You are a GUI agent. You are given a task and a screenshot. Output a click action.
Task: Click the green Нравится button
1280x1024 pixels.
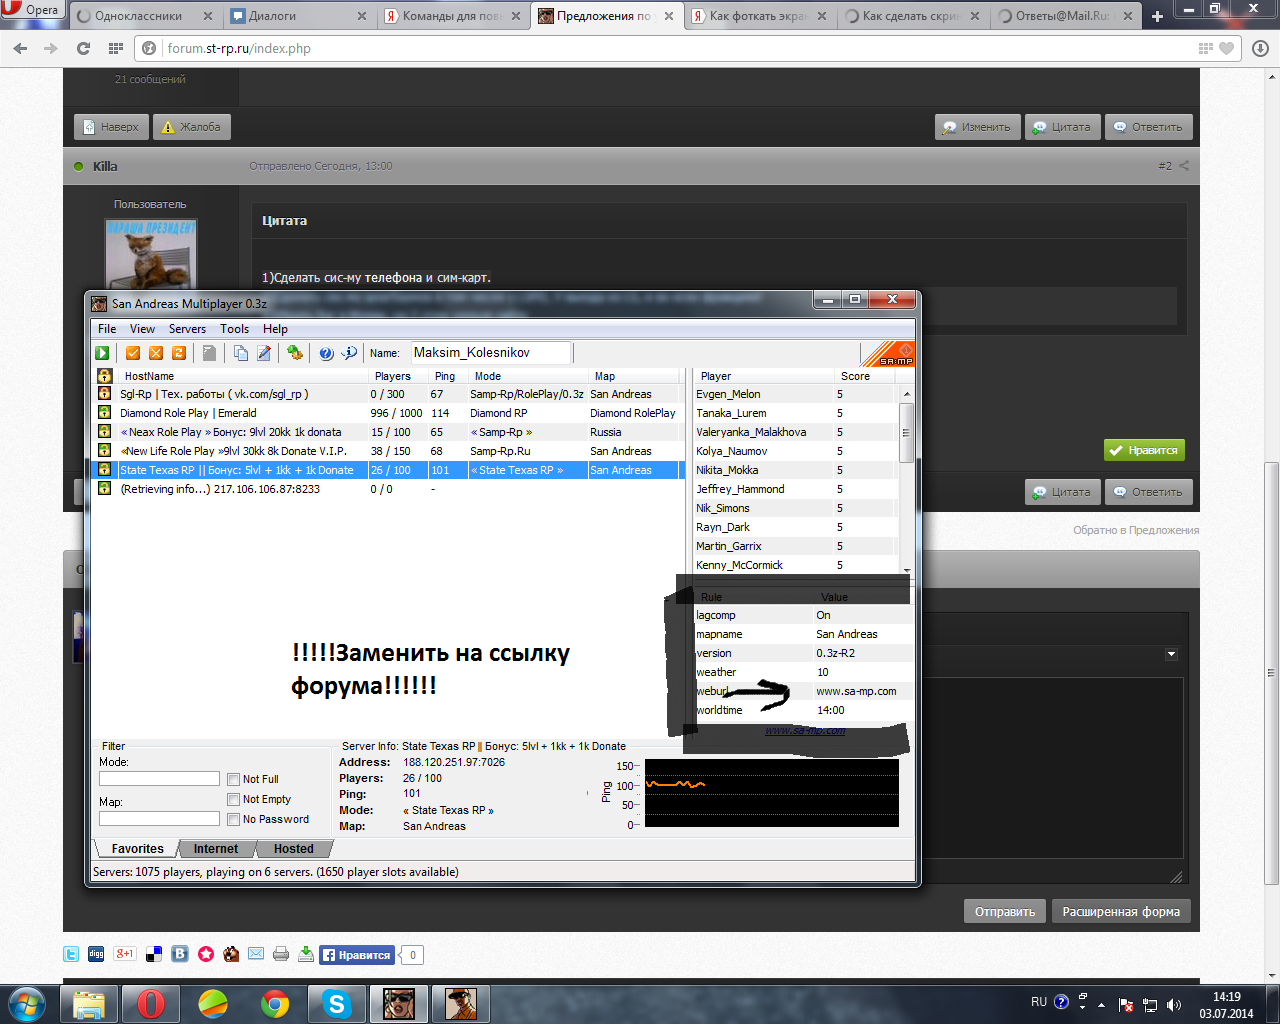(1144, 450)
